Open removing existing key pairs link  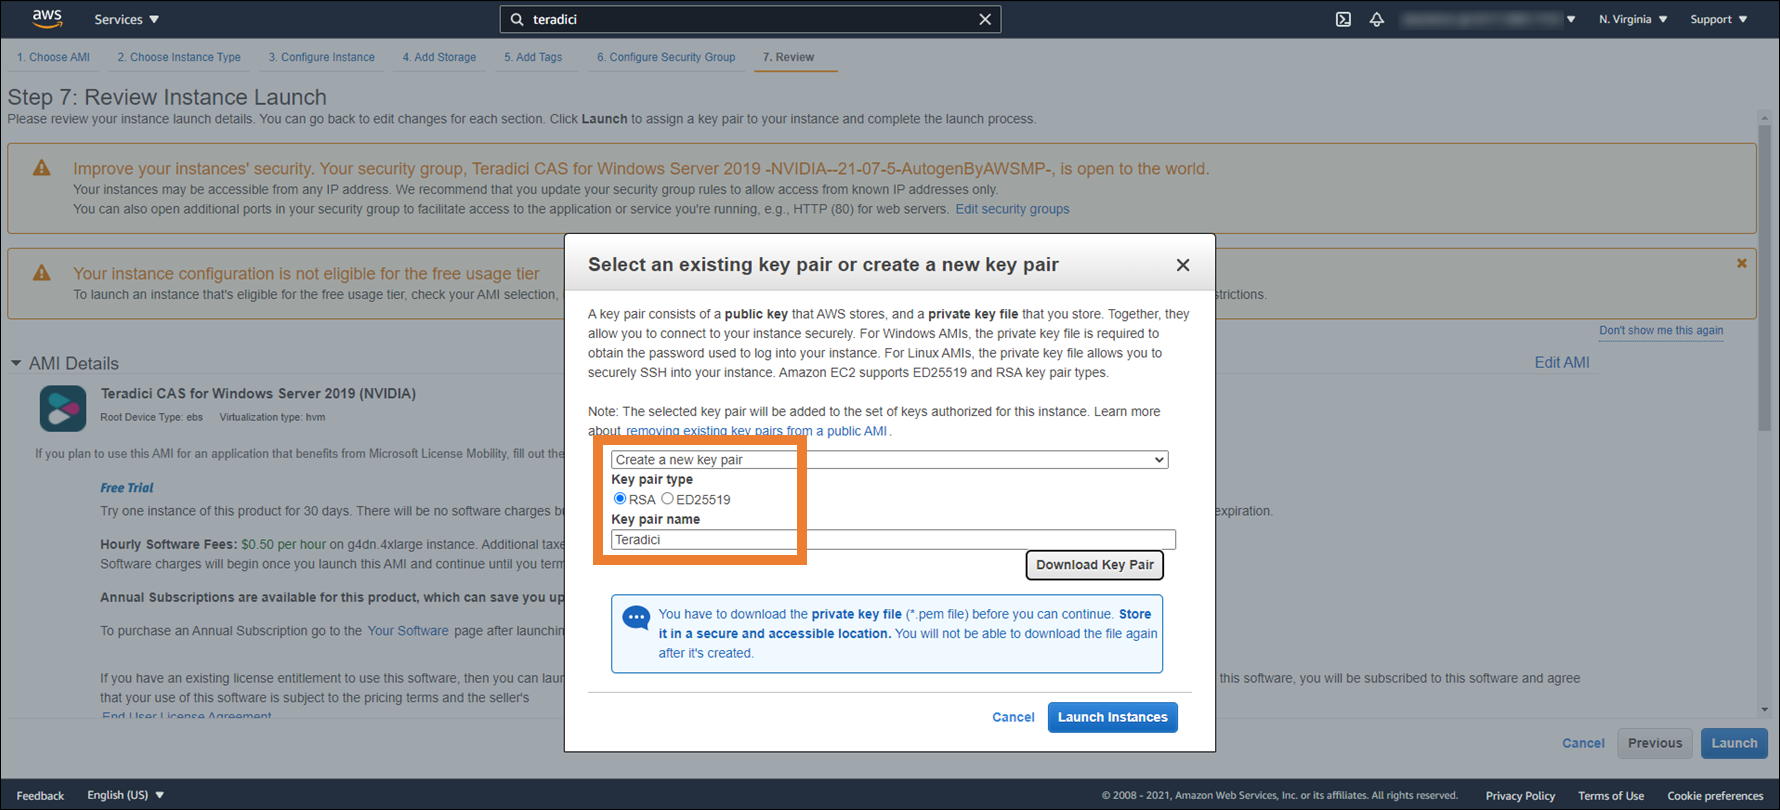point(756,431)
